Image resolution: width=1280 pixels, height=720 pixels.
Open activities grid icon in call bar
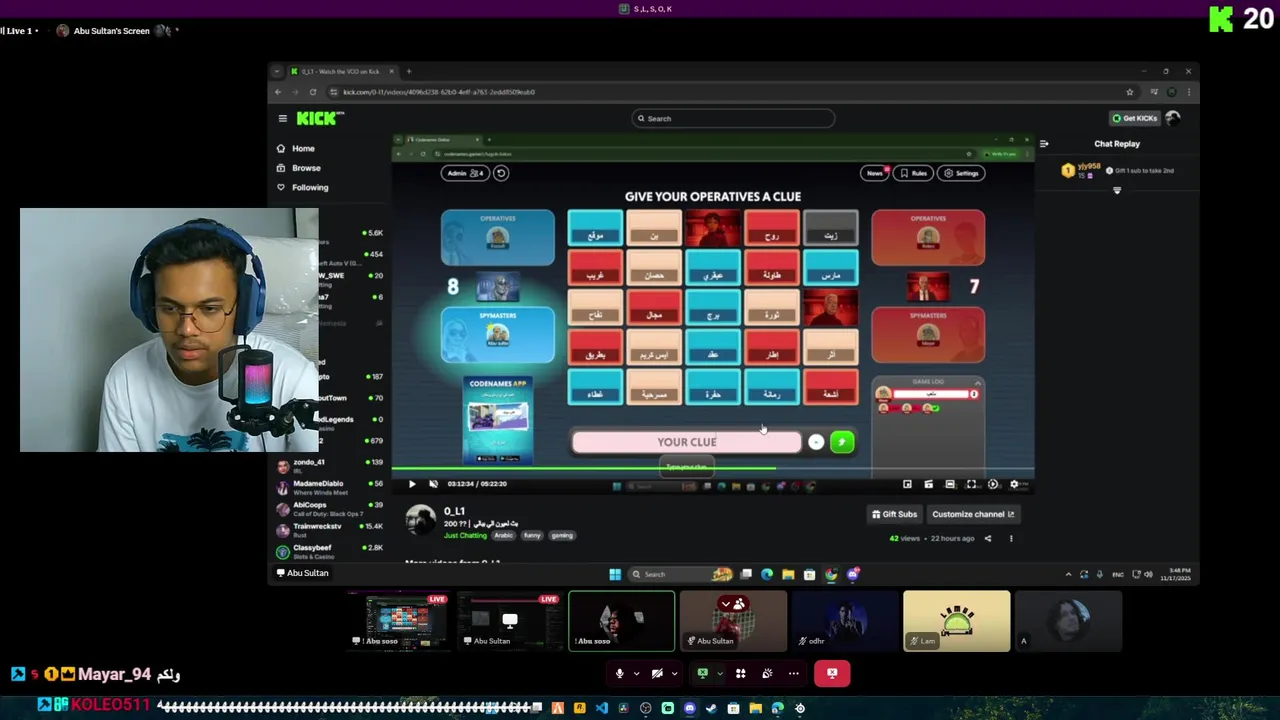pyautogui.click(x=741, y=674)
